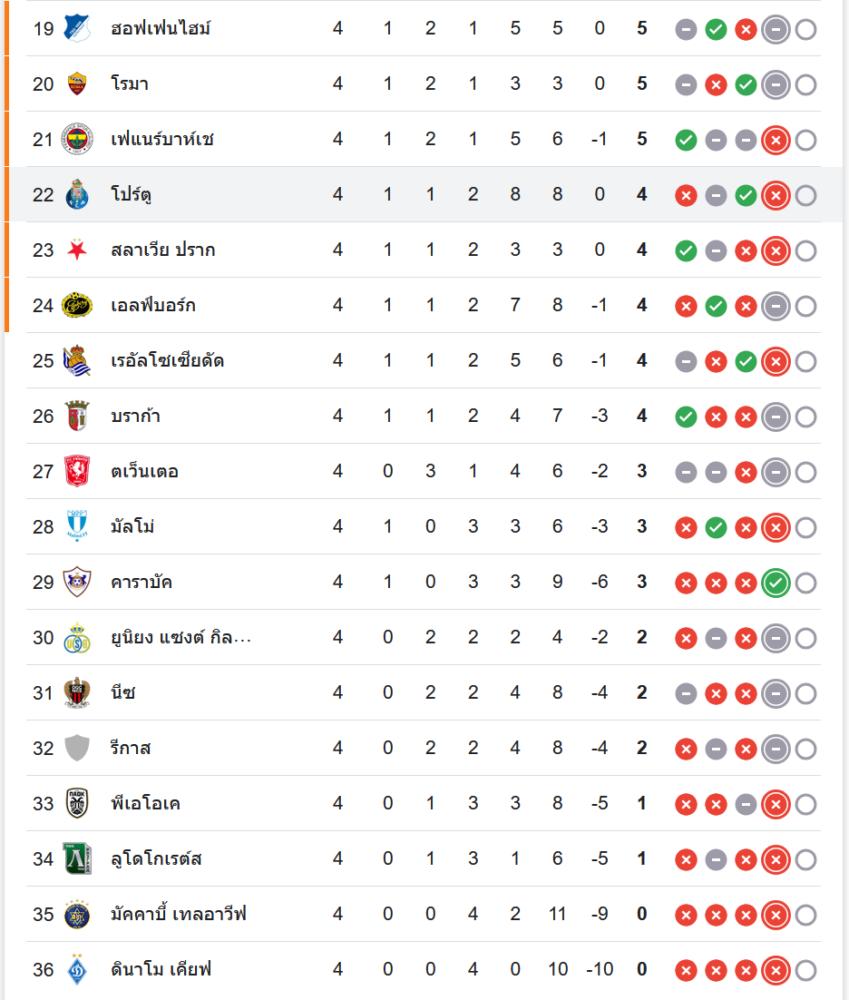Click the Braga club crest
Image resolution: width=849 pixels, height=1000 pixels.
tap(76, 416)
